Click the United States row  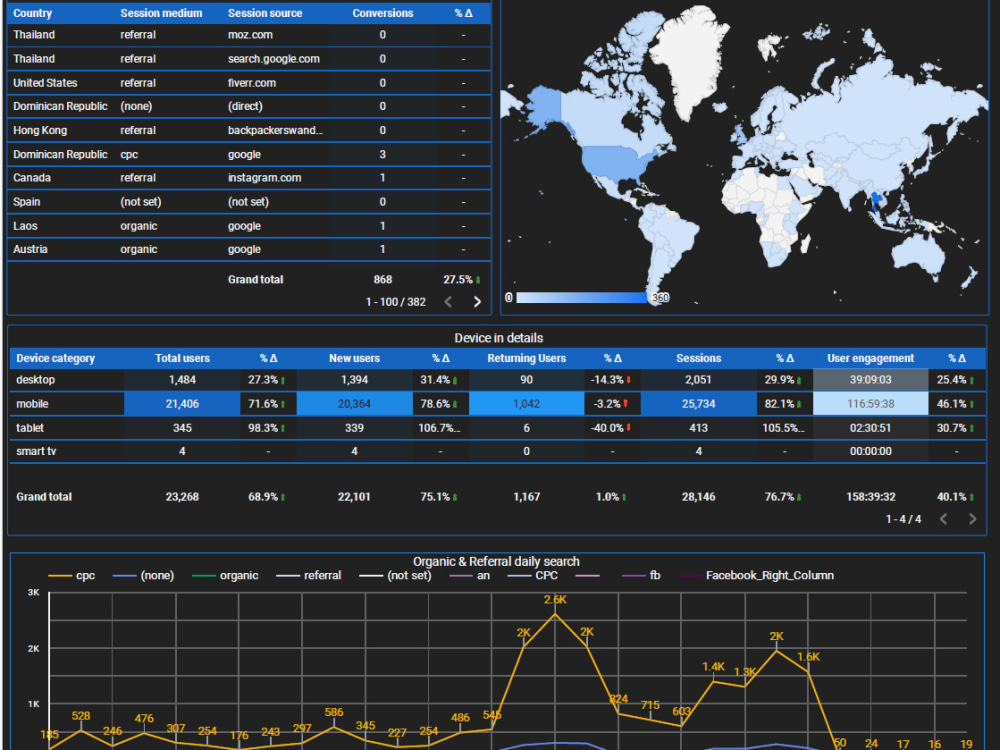click(249, 83)
